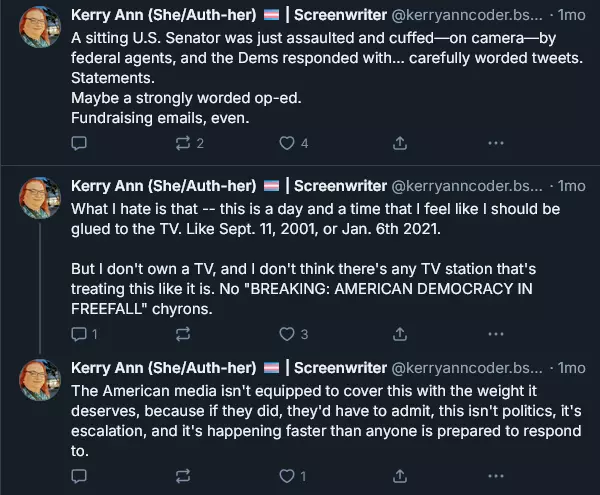Repost the American media post
Screen dimensions: 600x495
click(x=183, y=476)
